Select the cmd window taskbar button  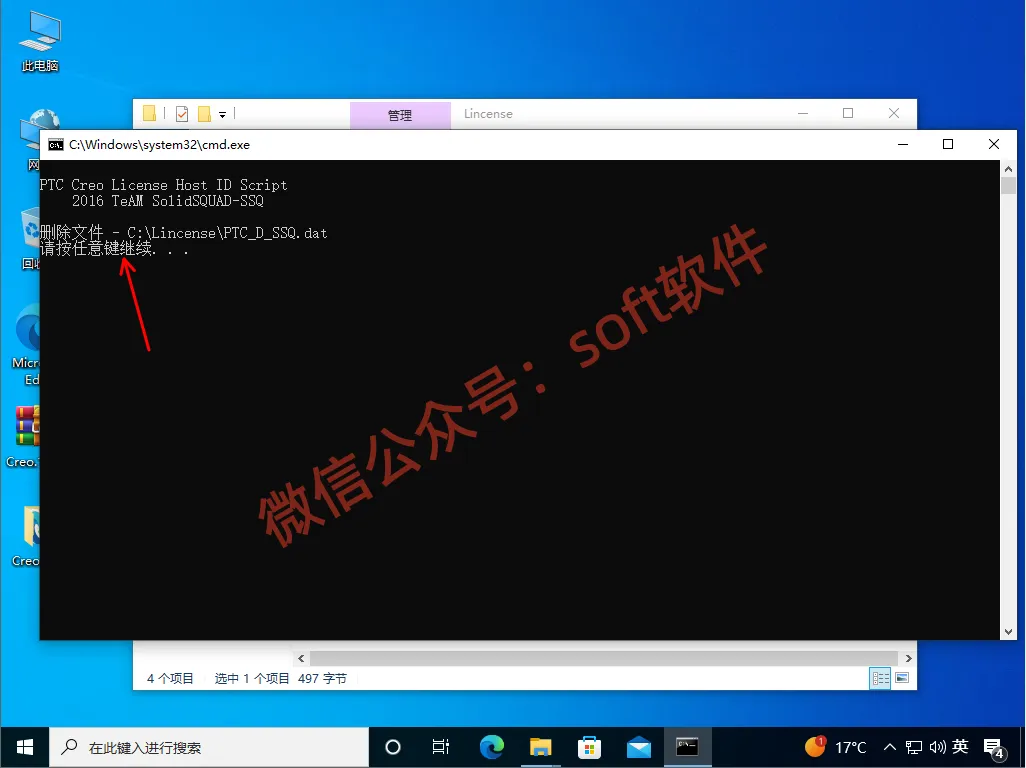click(x=687, y=747)
